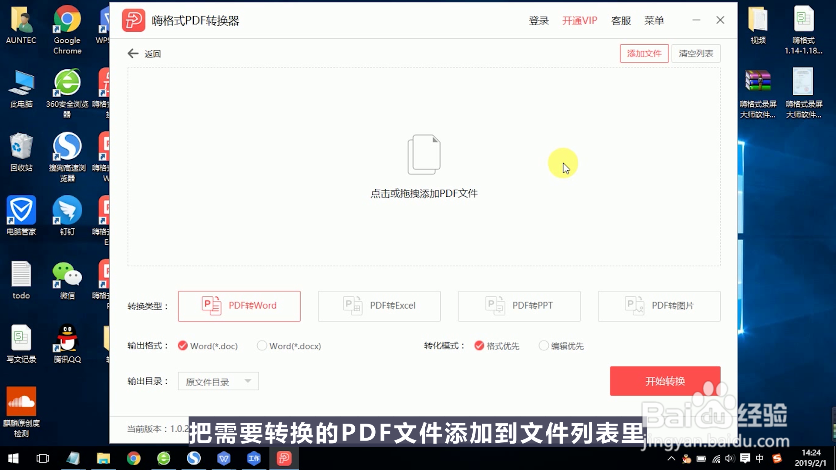Open the AUNTEC folder on desktop
This screenshot has width=836, height=470.
coord(21,25)
